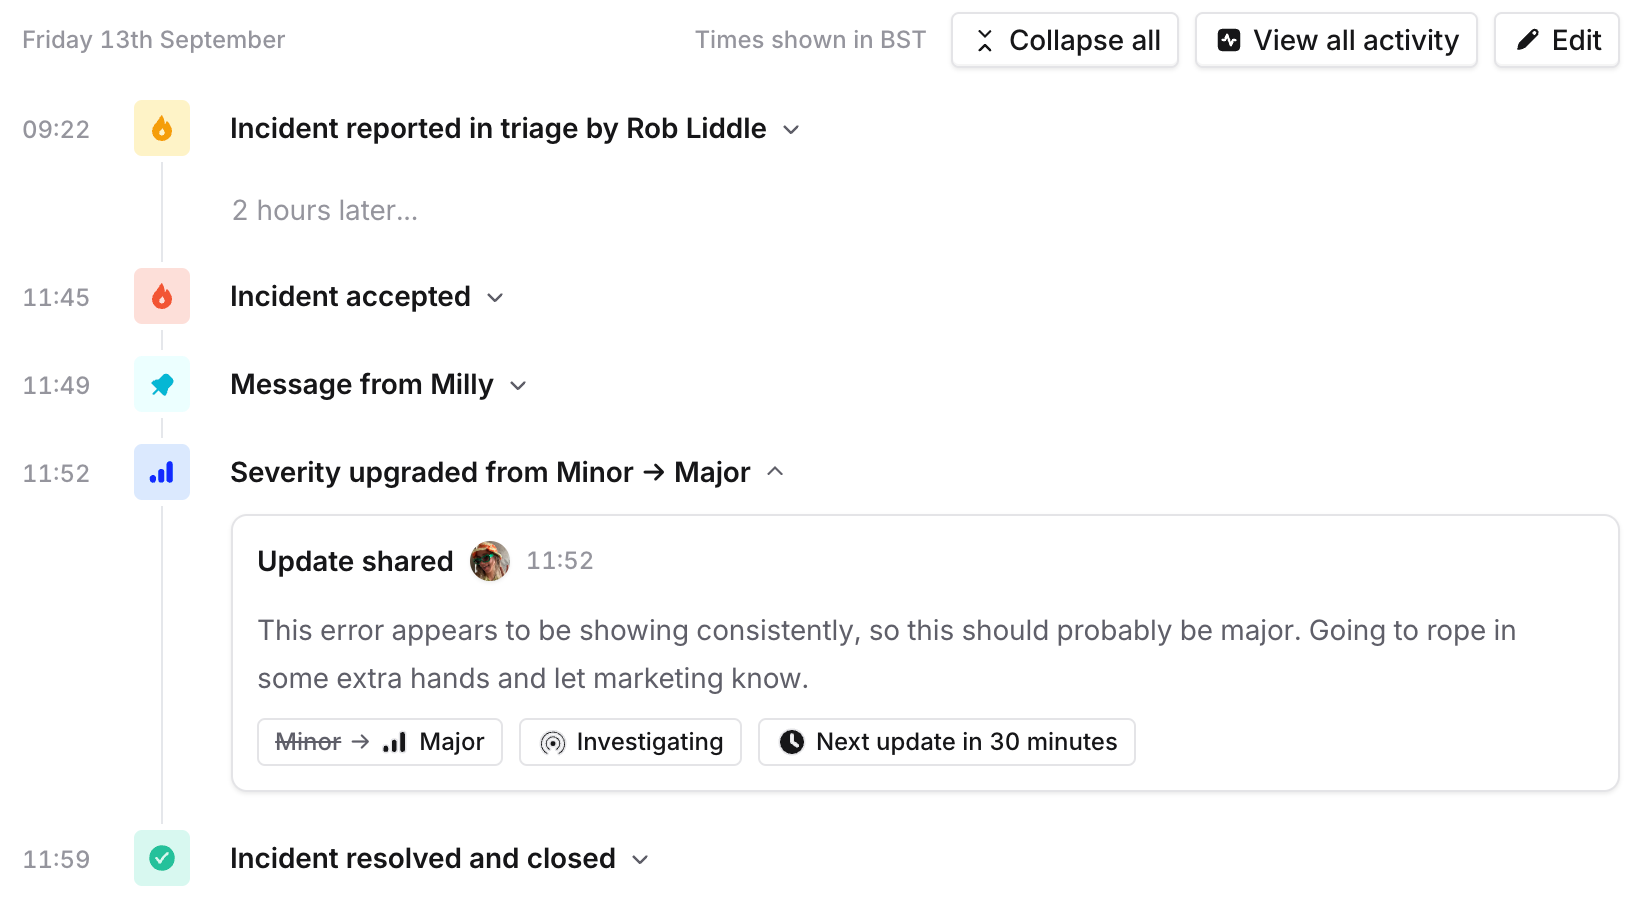Viewport: 1652px width, 922px height.
Task: Click the blue pin message icon
Action: coord(162,384)
